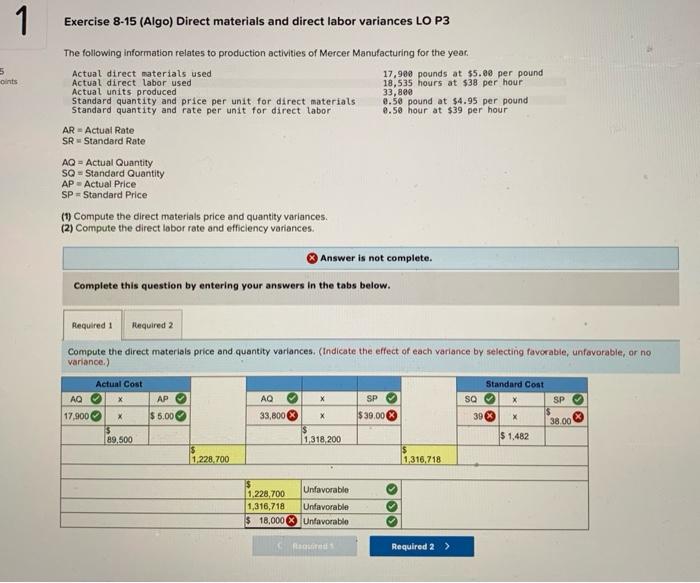Click the green check next to 17,900
Image resolution: width=700 pixels, height=583 pixels.
click(x=96, y=416)
